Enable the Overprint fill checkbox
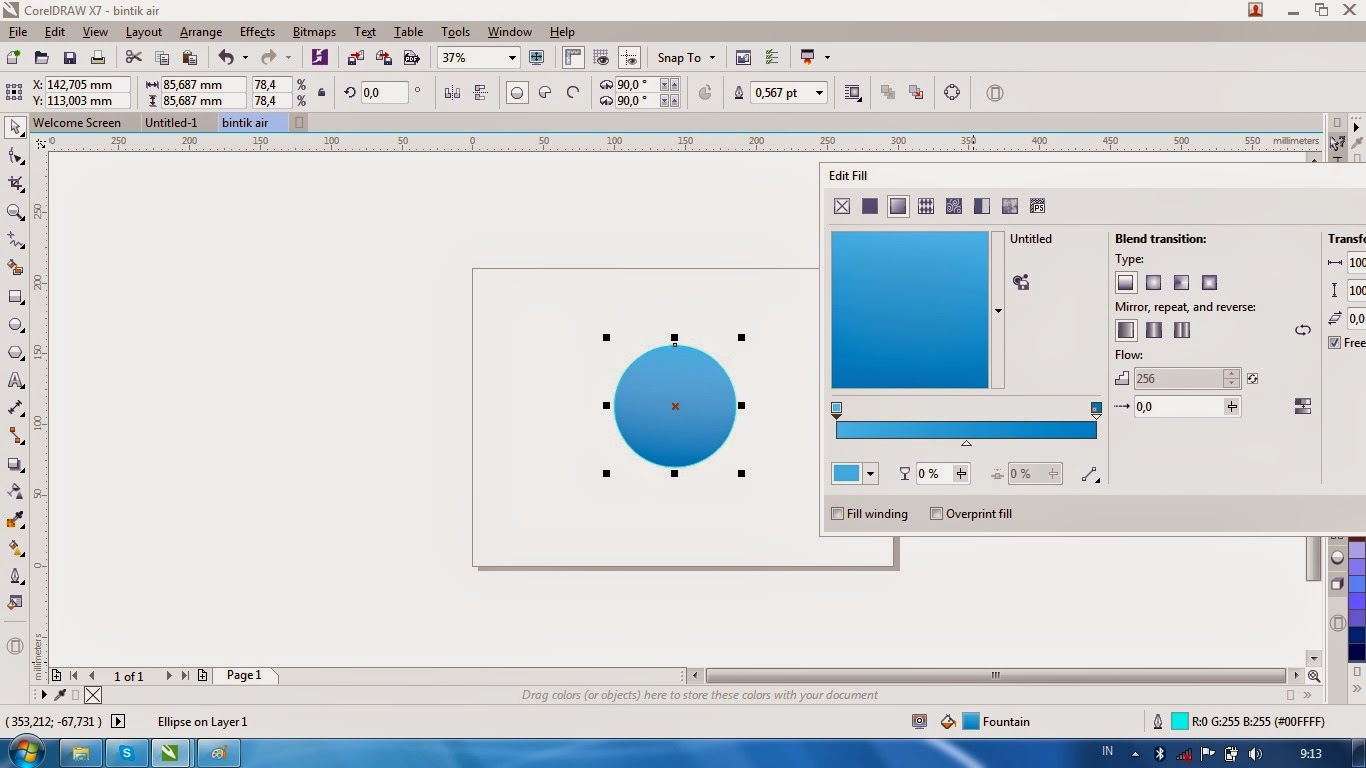The height and width of the screenshot is (768, 1366). point(937,513)
